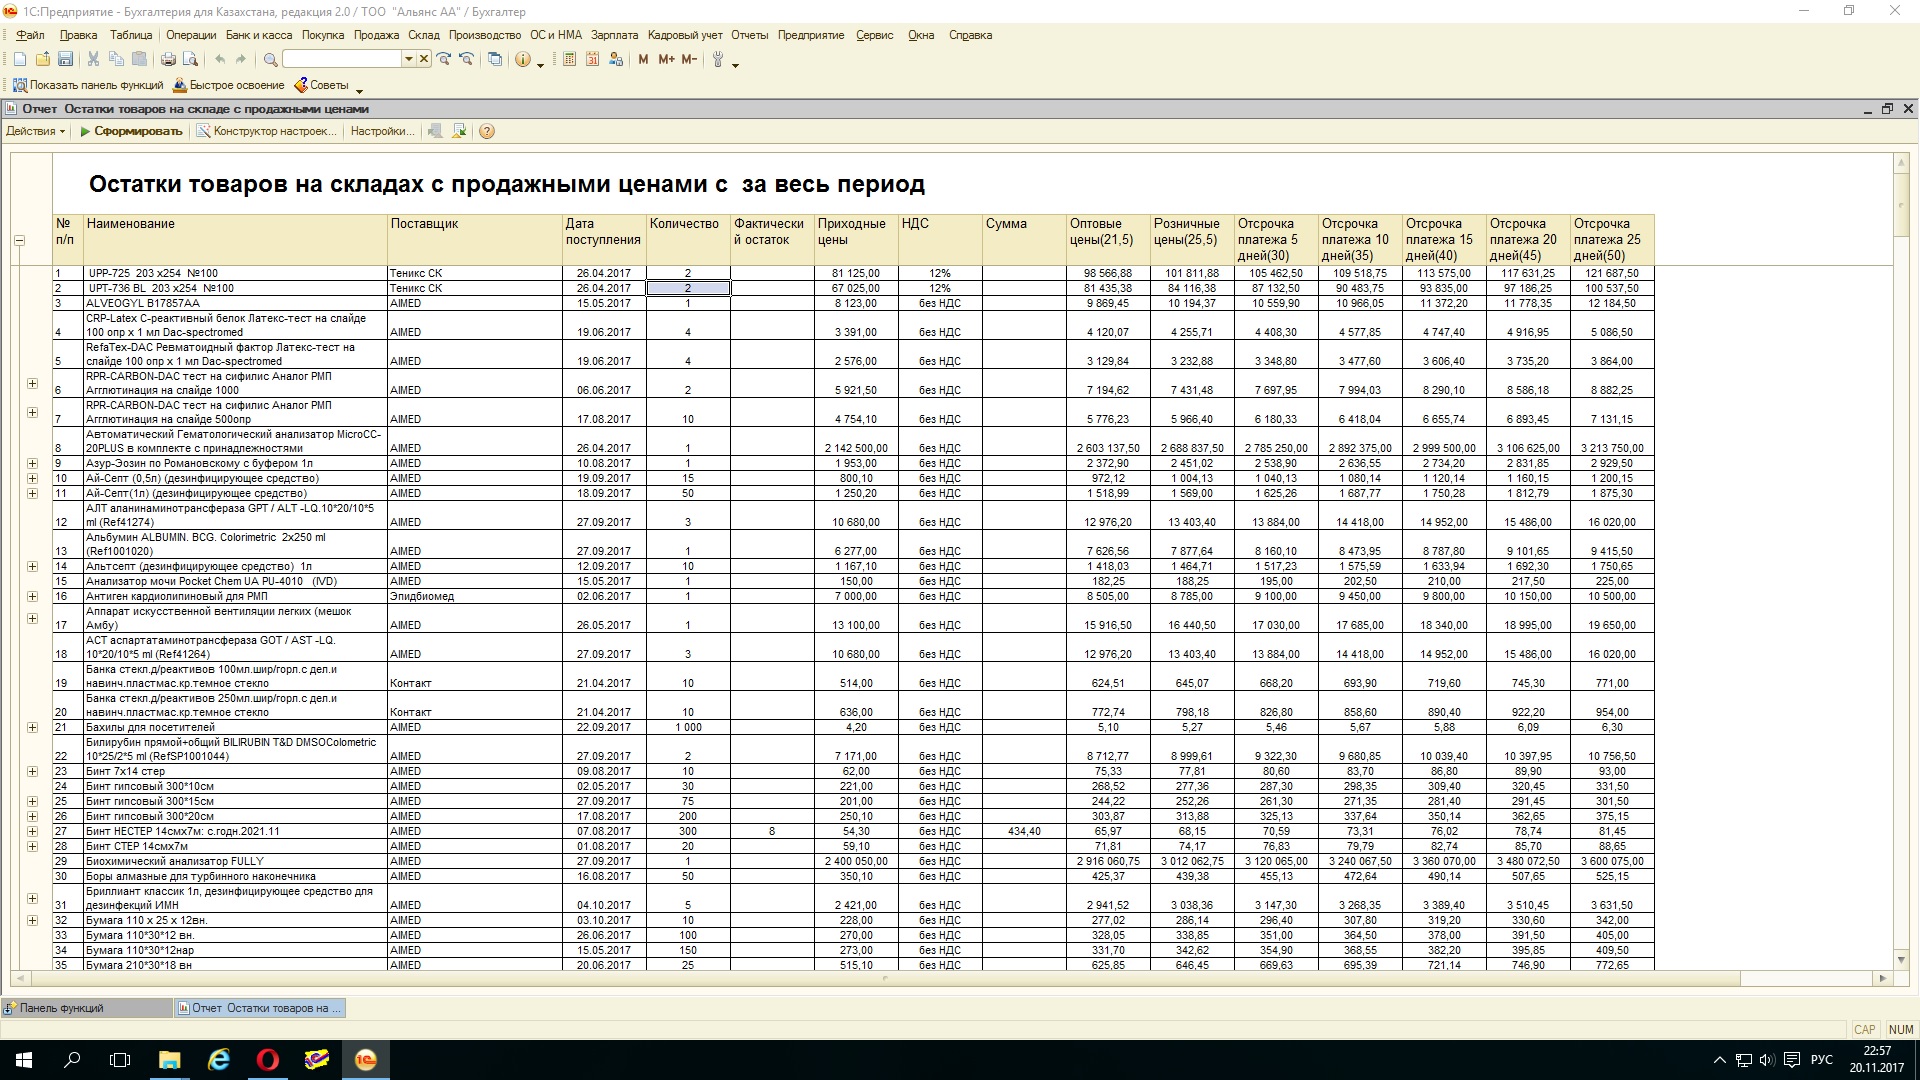
Task: Click the magnifier search icon
Action: tap(270, 60)
